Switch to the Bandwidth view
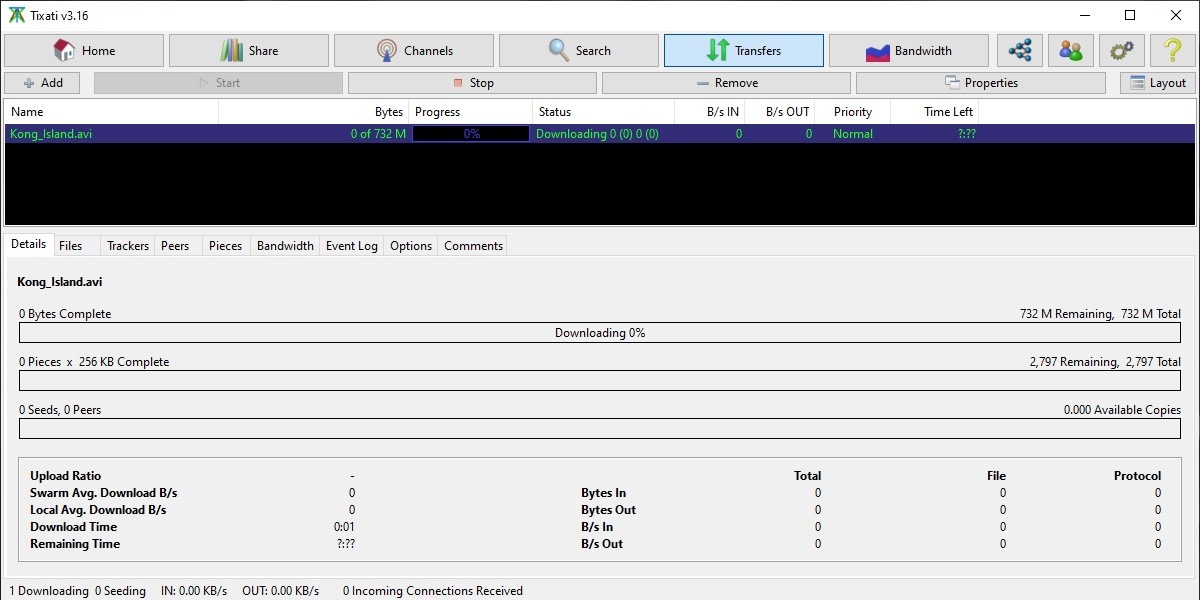 [908, 50]
